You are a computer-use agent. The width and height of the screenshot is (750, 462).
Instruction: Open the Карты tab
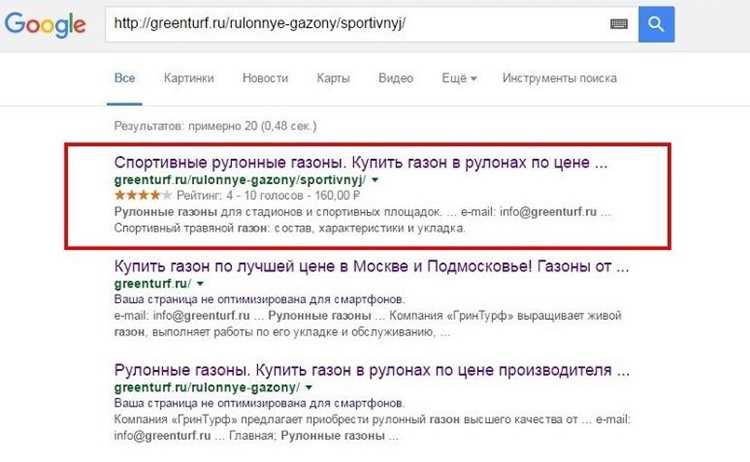333,78
